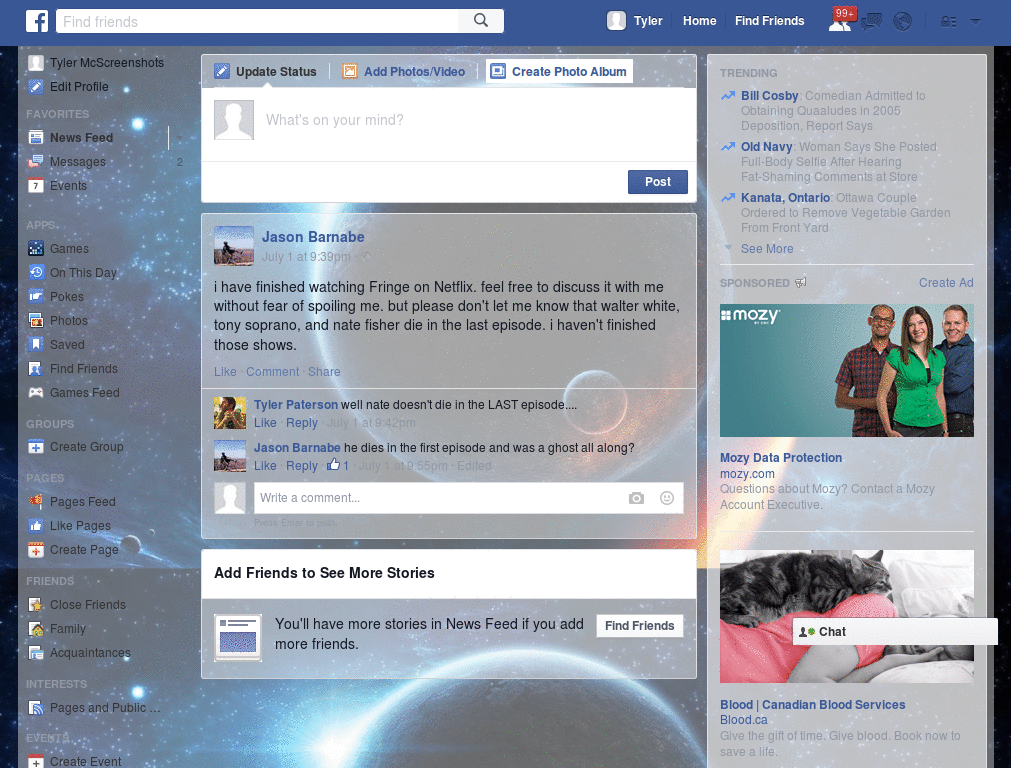Screen dimensions: 1024x768
Task: Open Mozy Data Protection ad link
Action: coord(780,458)
